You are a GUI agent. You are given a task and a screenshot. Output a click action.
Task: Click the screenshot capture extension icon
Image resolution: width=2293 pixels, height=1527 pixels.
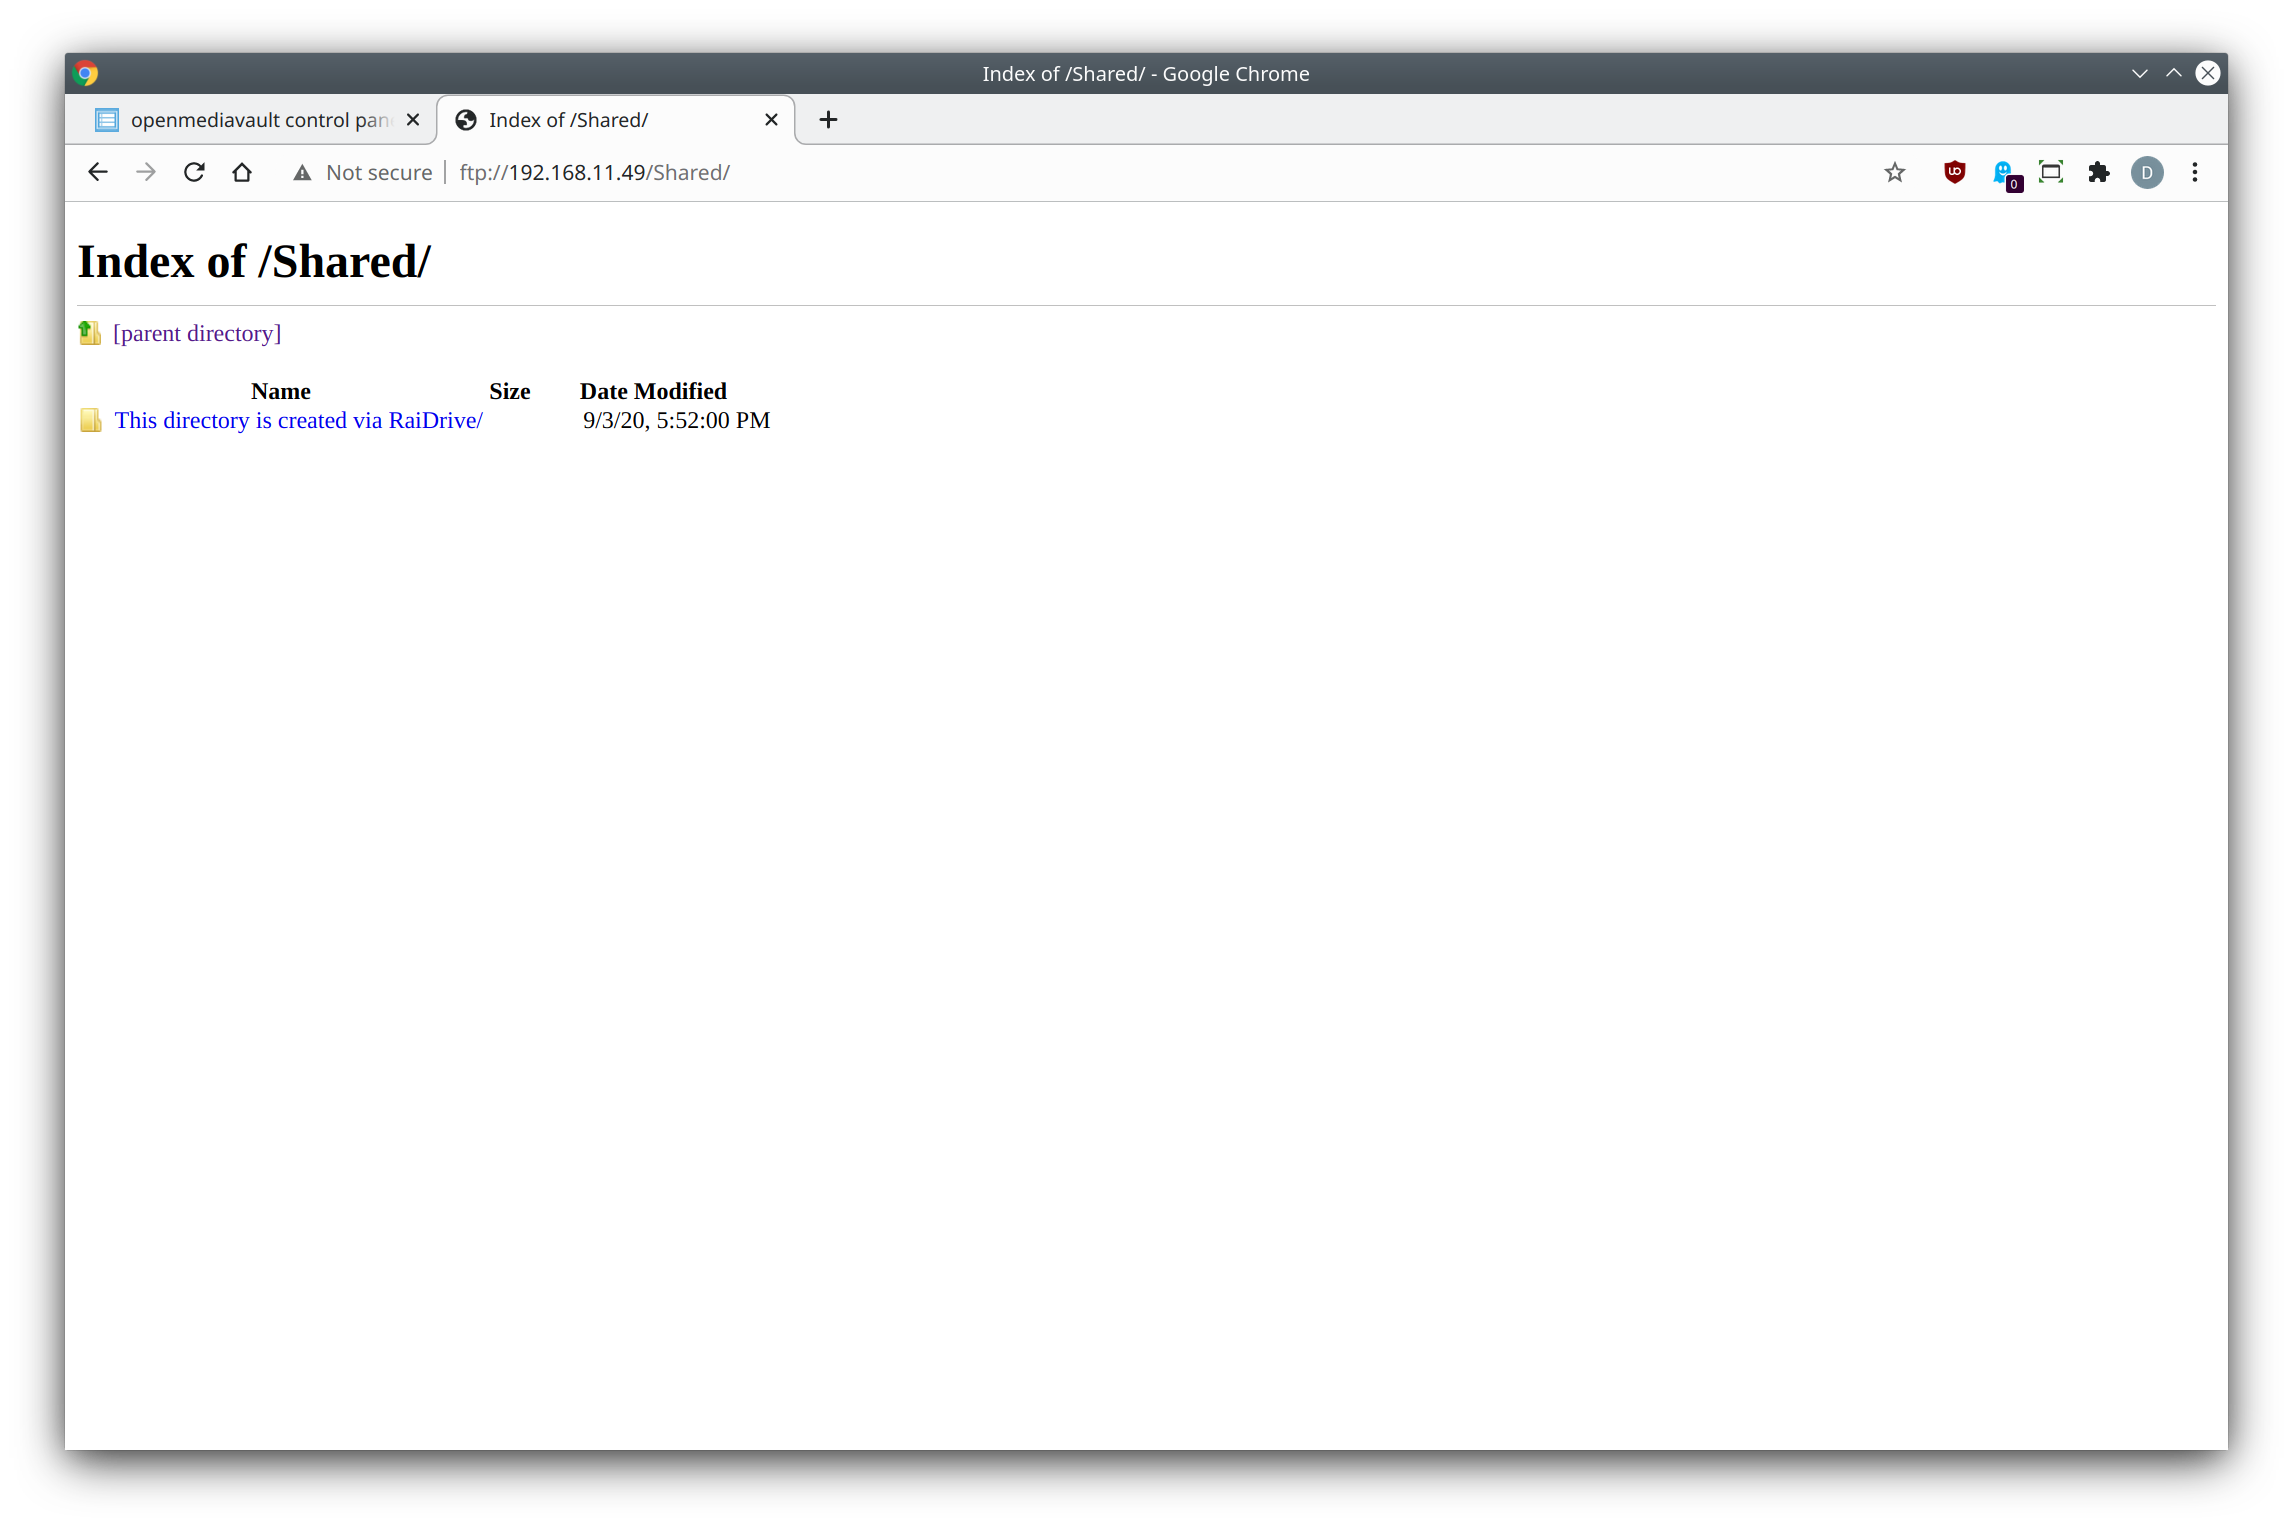[2051, 172]
